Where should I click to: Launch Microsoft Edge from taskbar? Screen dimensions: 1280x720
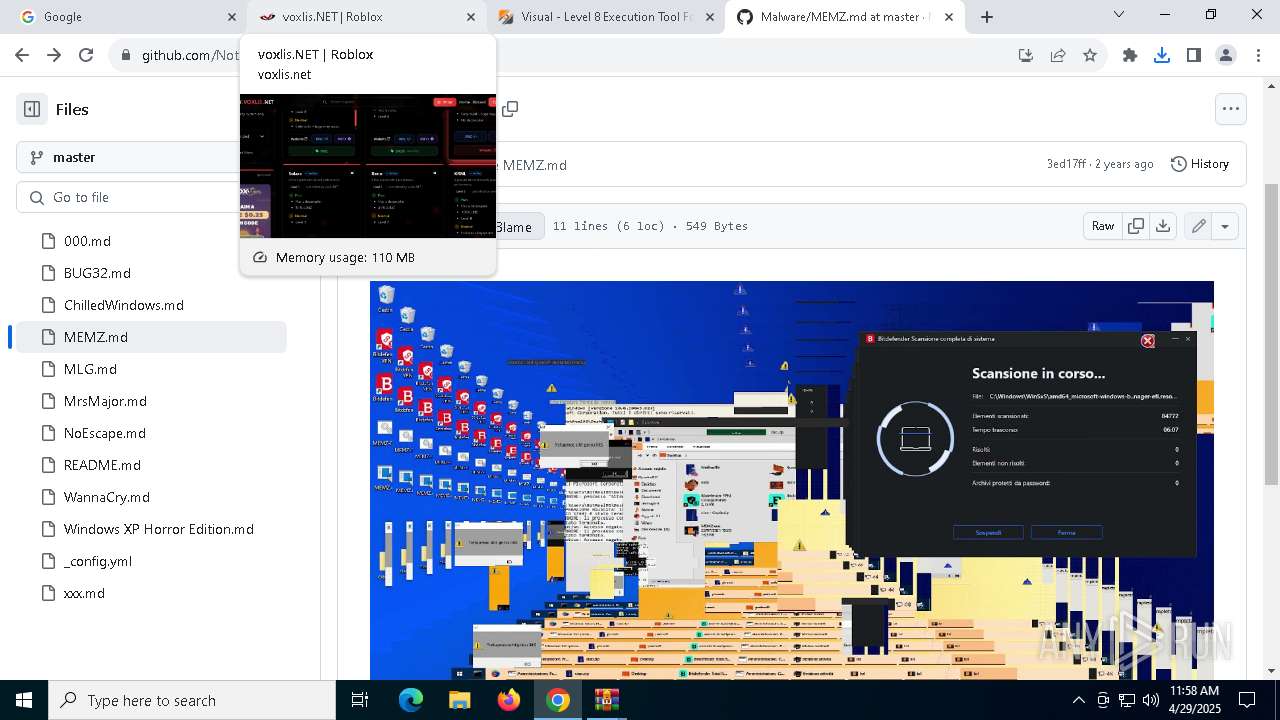[x=411, y=700]
